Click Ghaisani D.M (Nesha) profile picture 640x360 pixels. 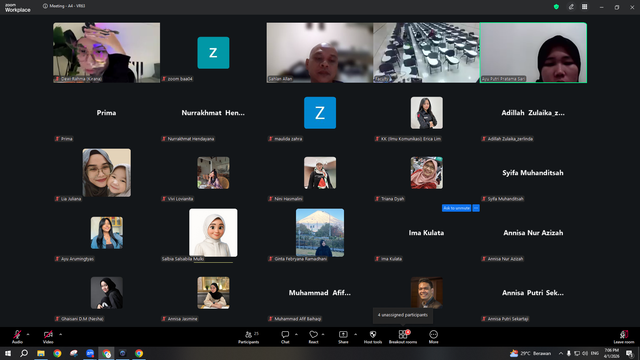[107, 293]
